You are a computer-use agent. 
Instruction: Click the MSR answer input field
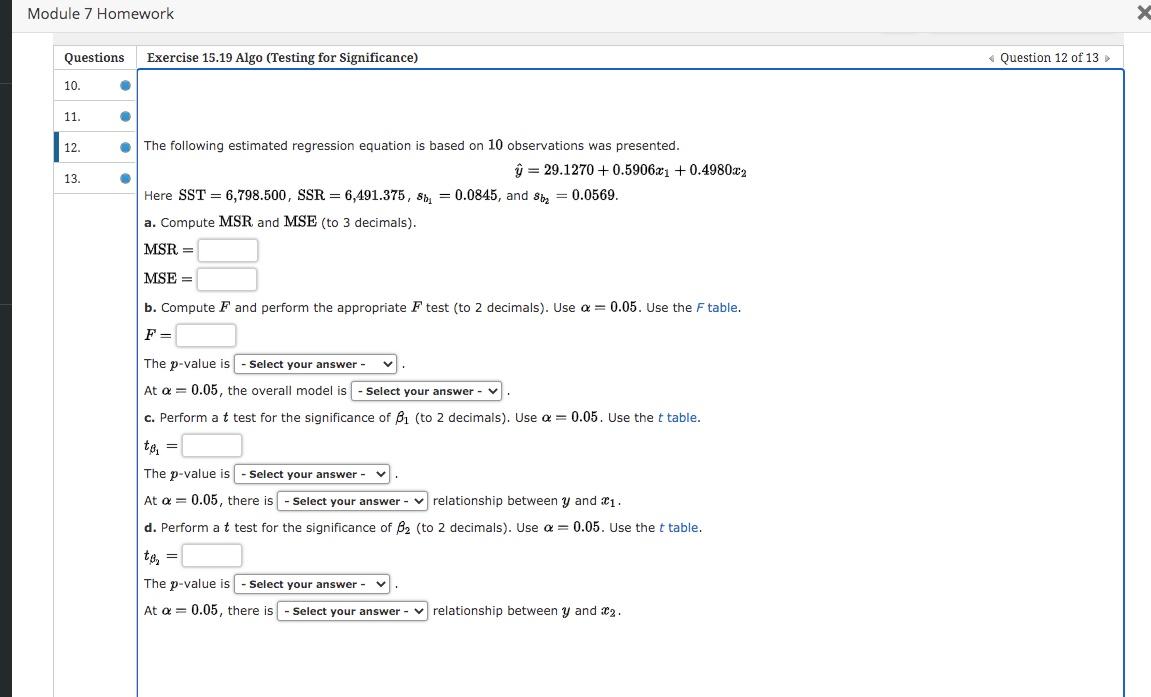click(x=227, y=250)
